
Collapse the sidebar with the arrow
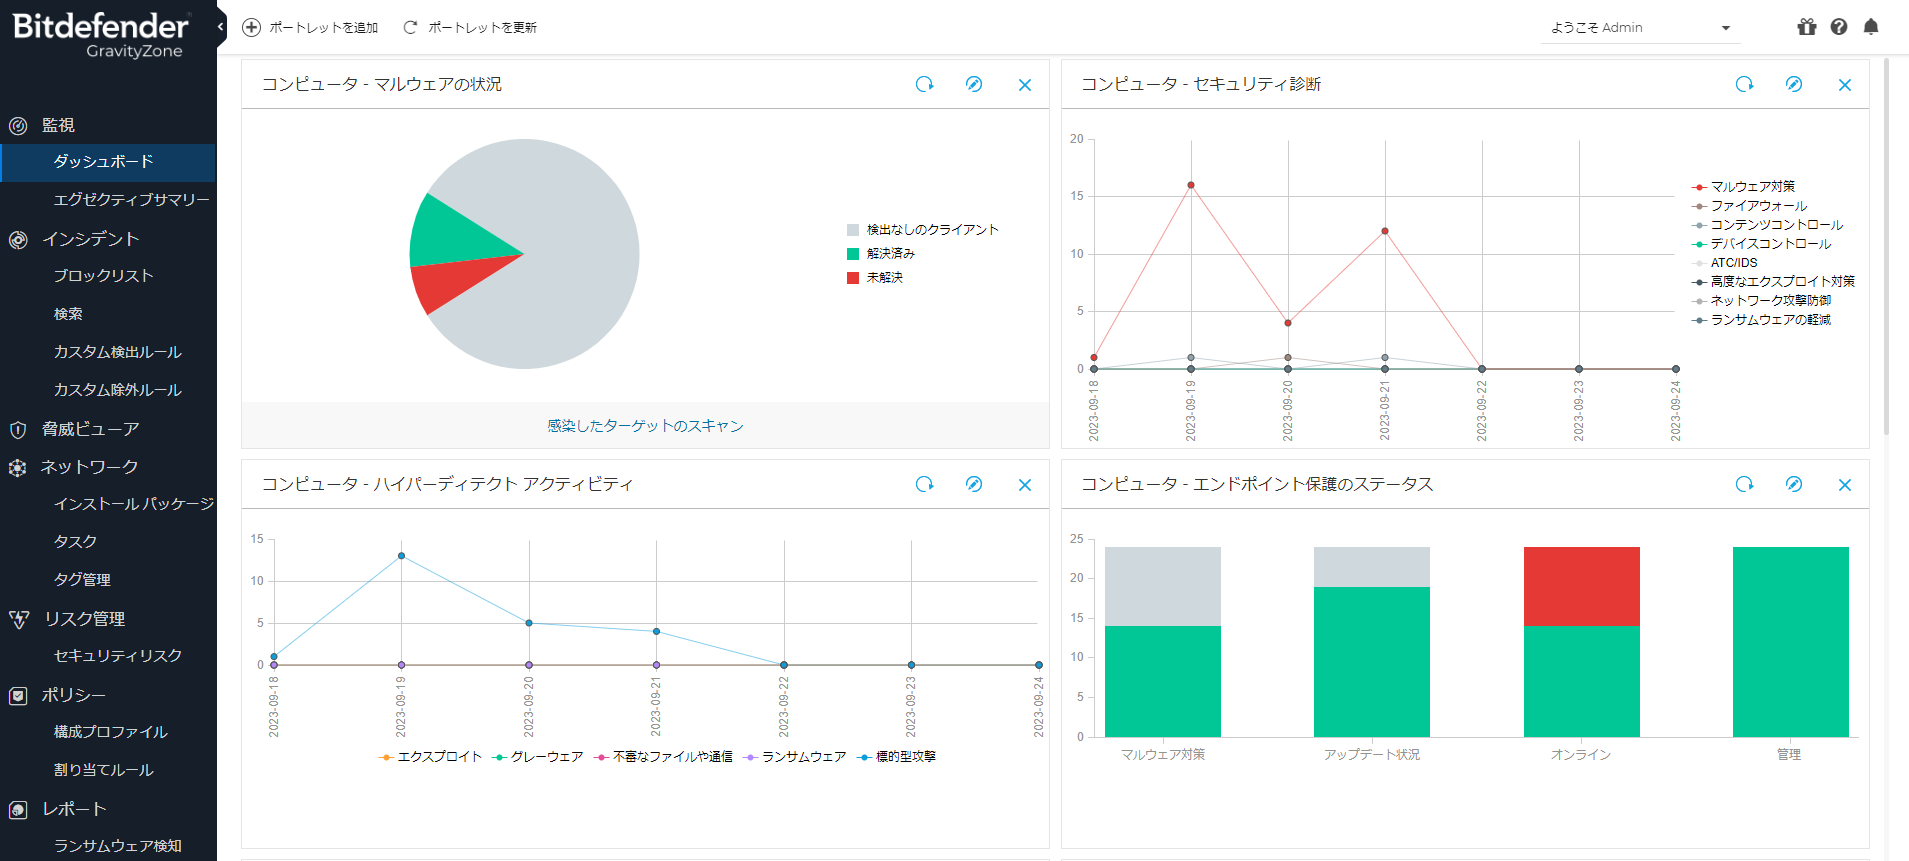pos(220,27)
